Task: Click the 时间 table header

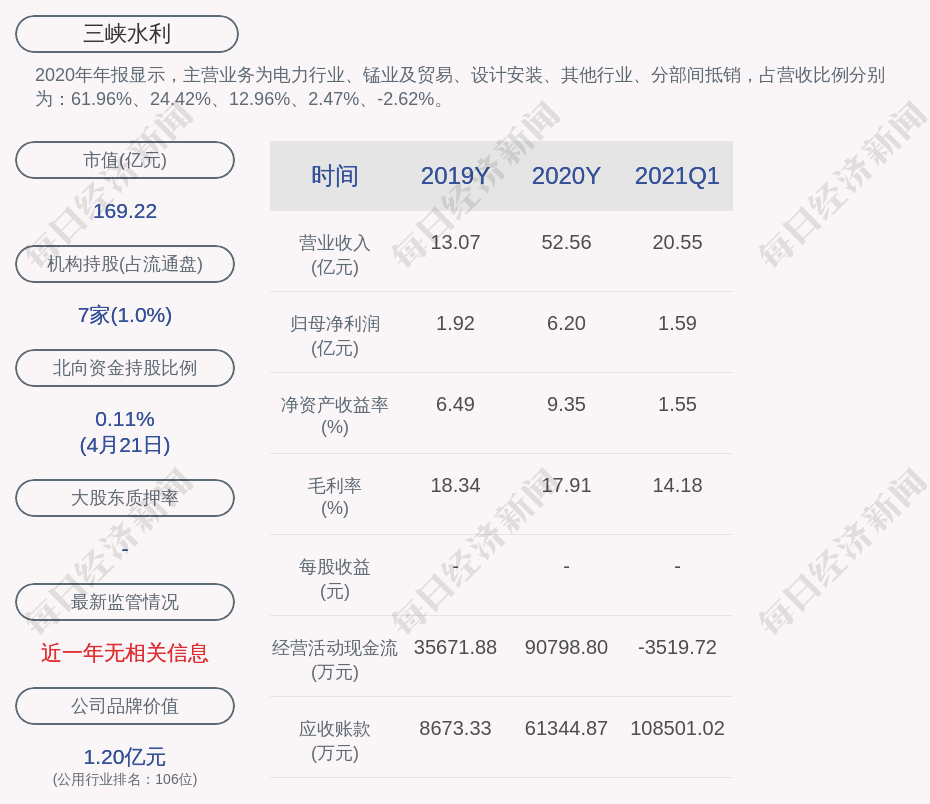Action: click(x=334, y=176)
